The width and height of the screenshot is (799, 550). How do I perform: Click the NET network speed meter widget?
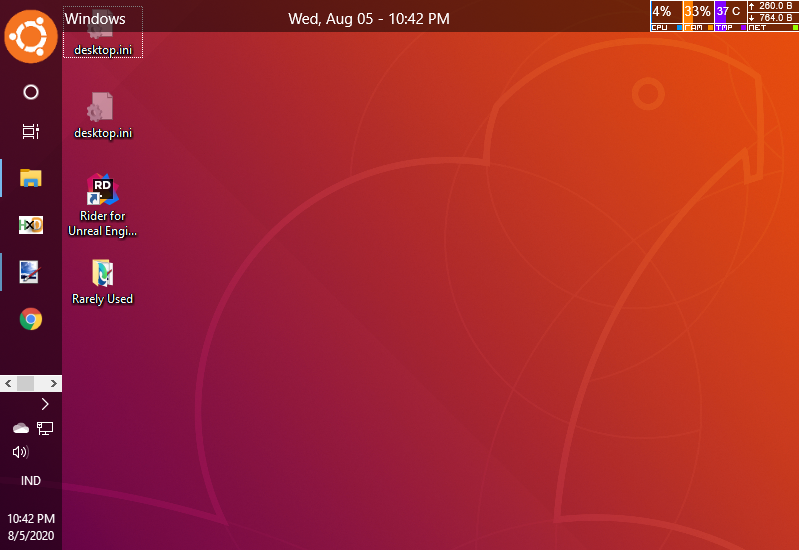pyautogui.click(x=773, y=16)
